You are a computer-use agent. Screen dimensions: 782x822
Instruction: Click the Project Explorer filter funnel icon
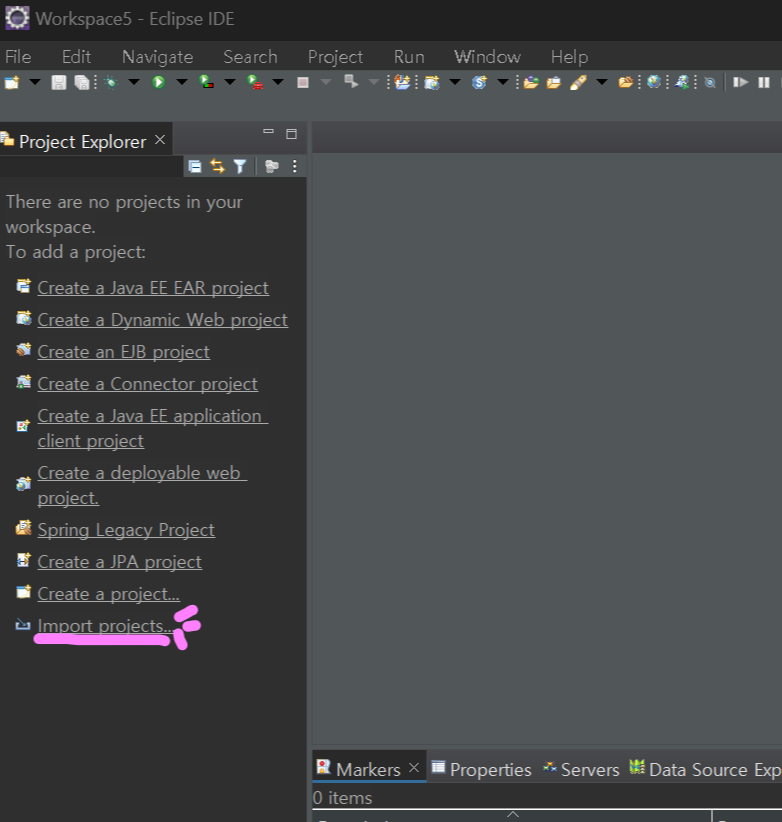click(x=240, y=167)
